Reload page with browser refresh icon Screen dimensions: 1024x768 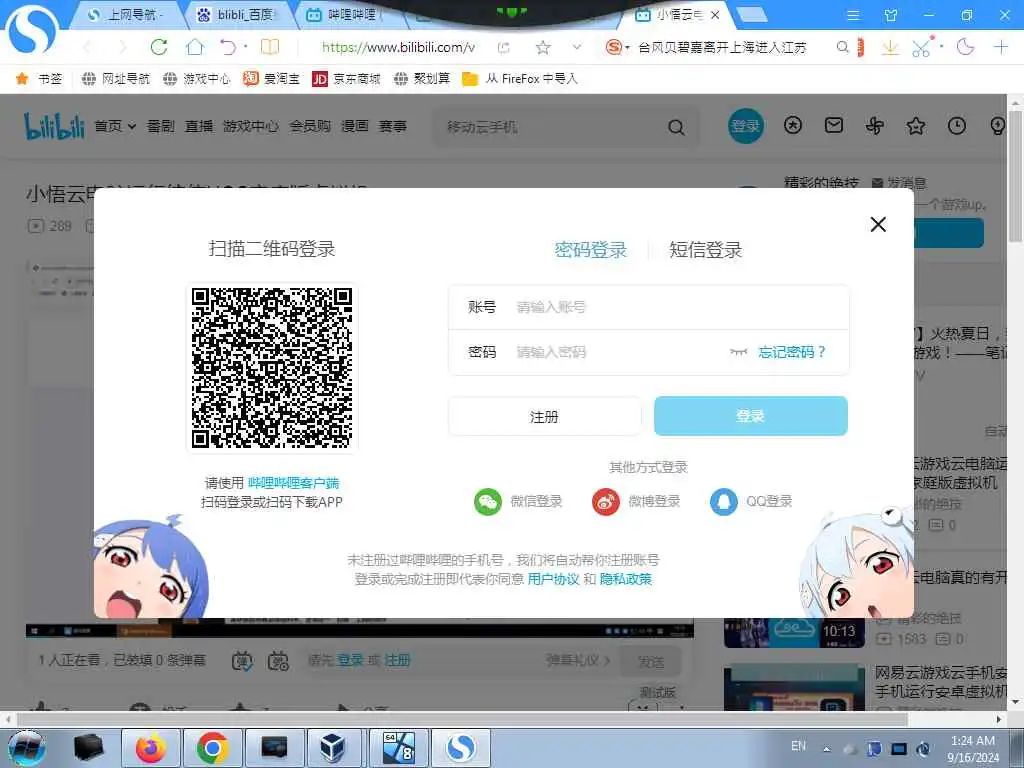tap(159, 47)
